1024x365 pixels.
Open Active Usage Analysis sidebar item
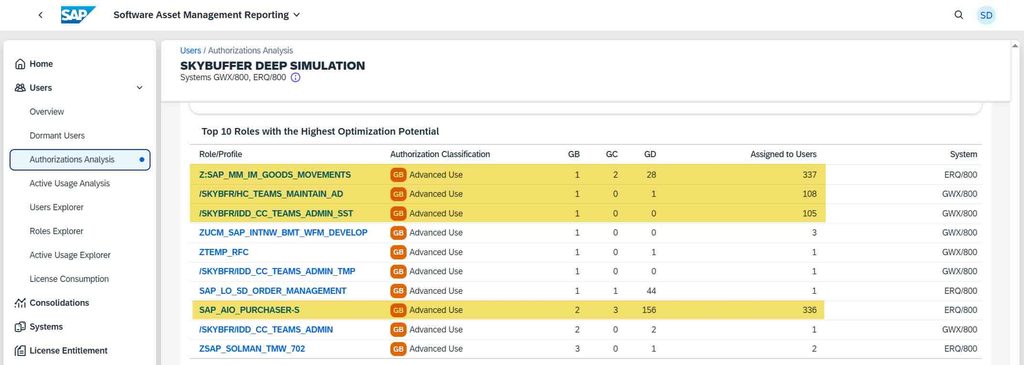coord(69,183)
